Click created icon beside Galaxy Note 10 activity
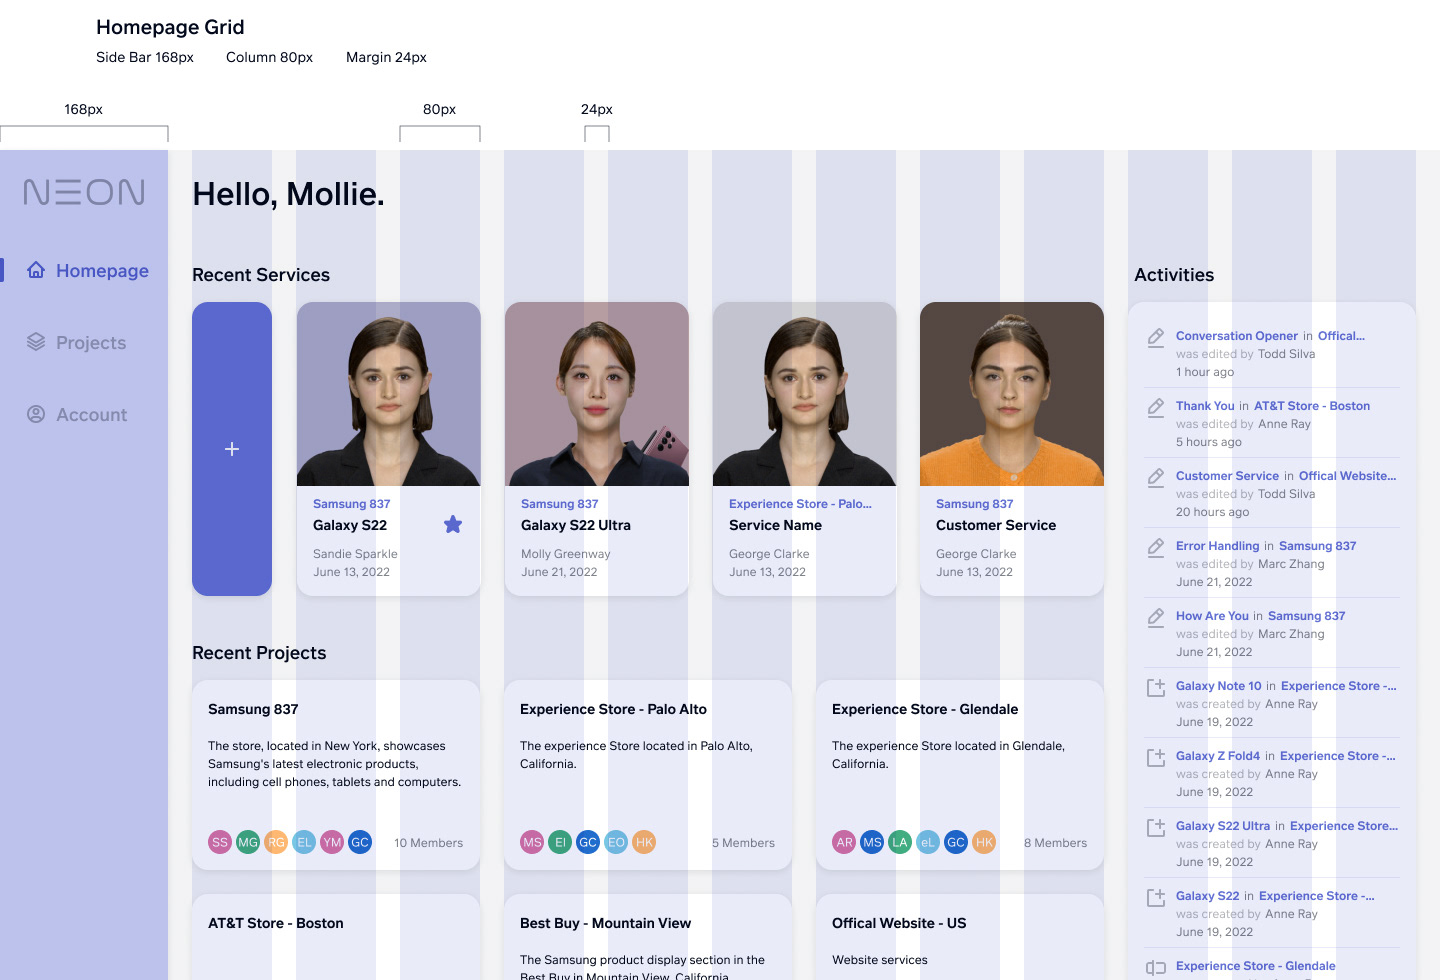The image size is (1440, 980). coord(1156,687)
